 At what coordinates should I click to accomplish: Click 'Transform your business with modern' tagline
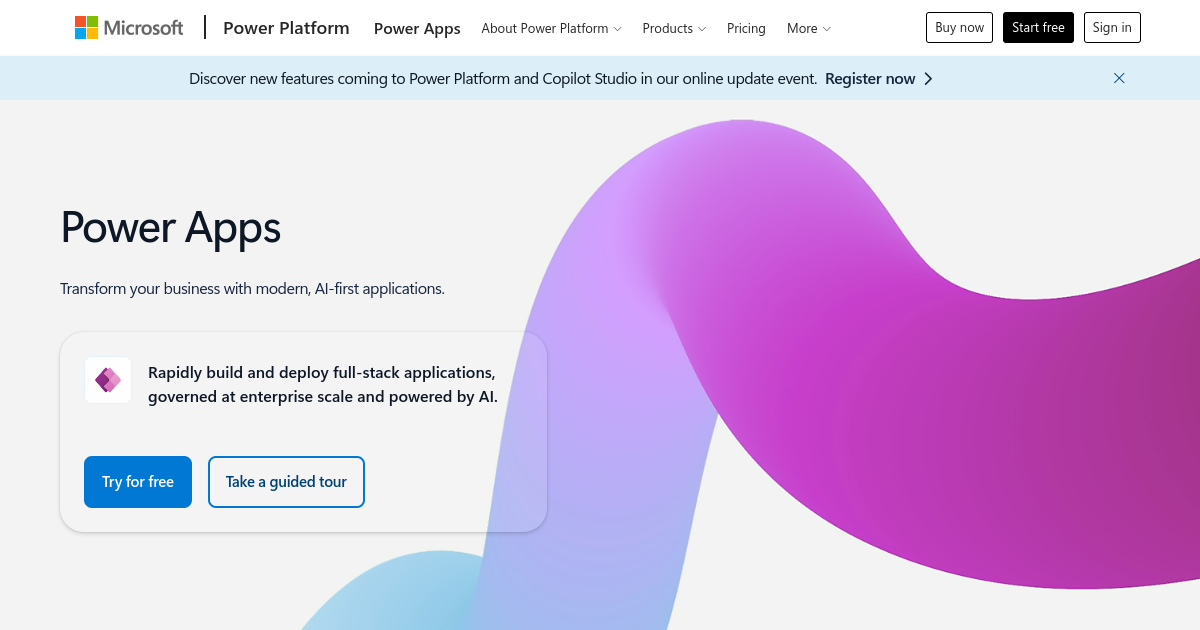pyautogui.click(x=252, y=288)
